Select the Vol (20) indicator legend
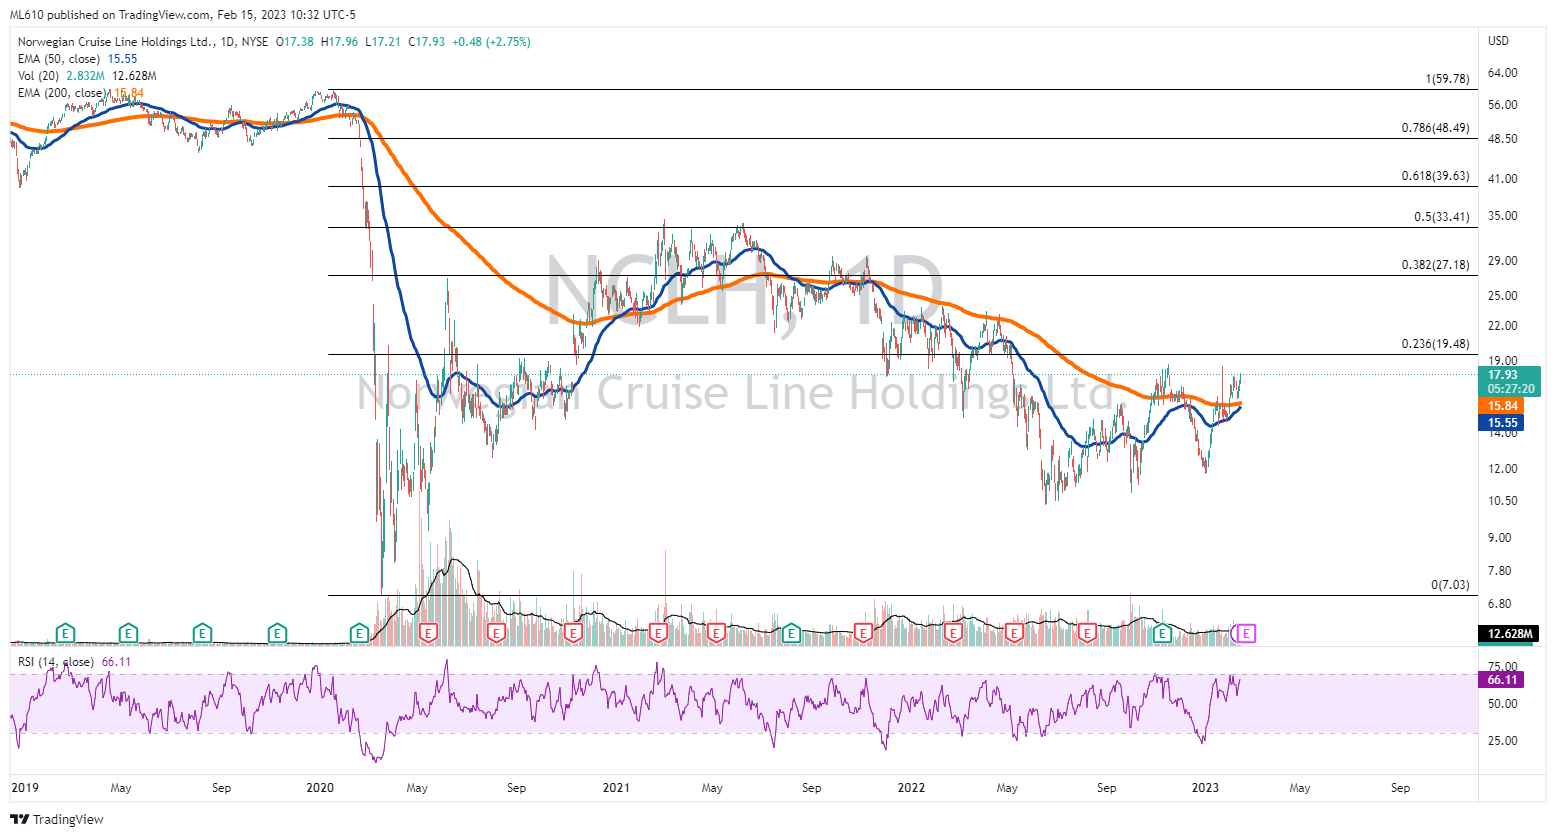The width and height of the screenshot is (1556, 837). click(87, 76)
